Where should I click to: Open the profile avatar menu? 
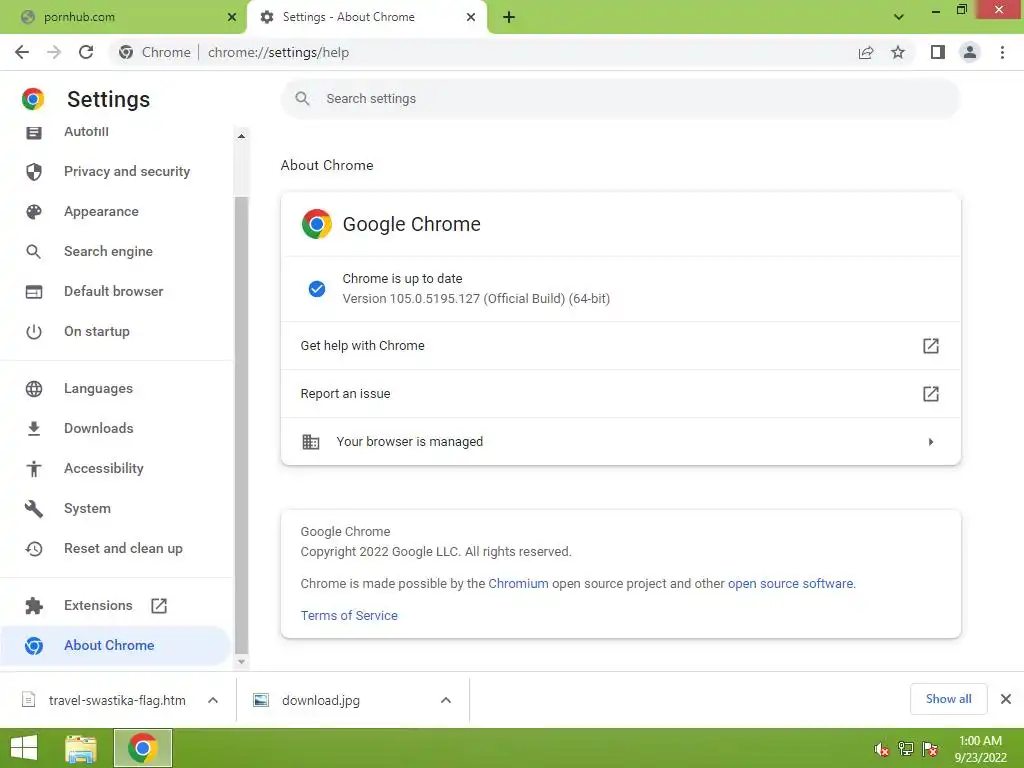click(970, 52)
